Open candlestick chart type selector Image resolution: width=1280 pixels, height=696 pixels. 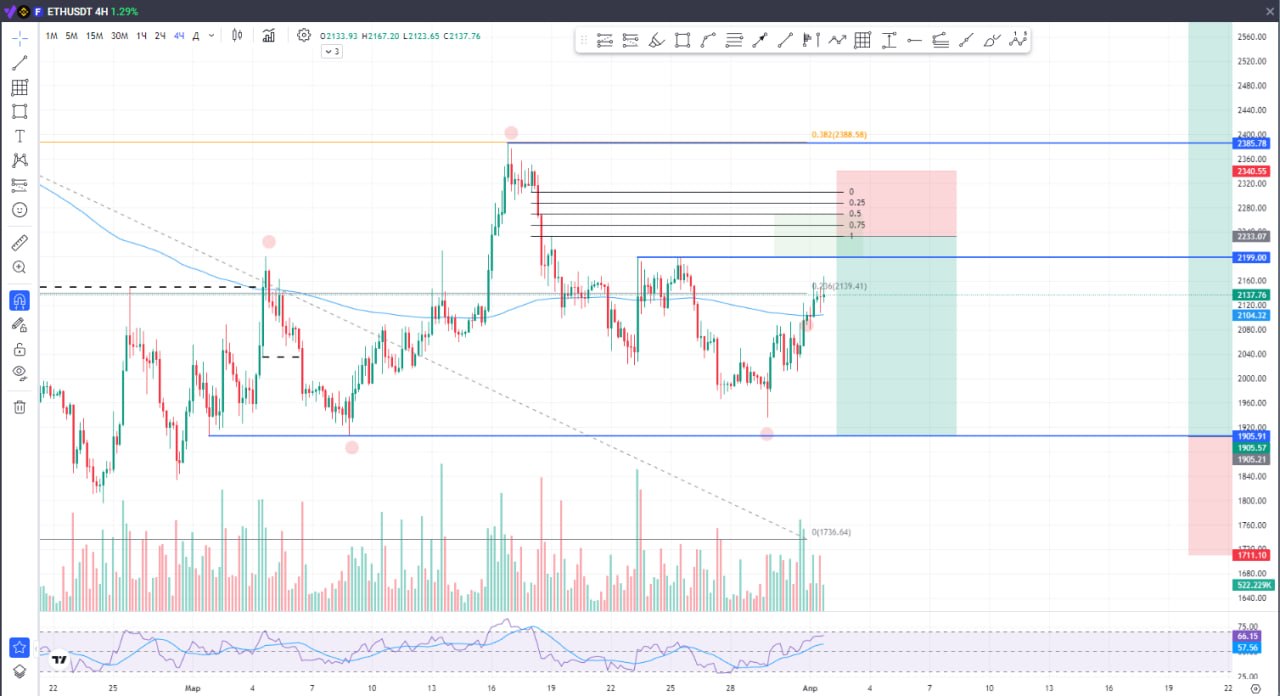[x=237, y=36]
